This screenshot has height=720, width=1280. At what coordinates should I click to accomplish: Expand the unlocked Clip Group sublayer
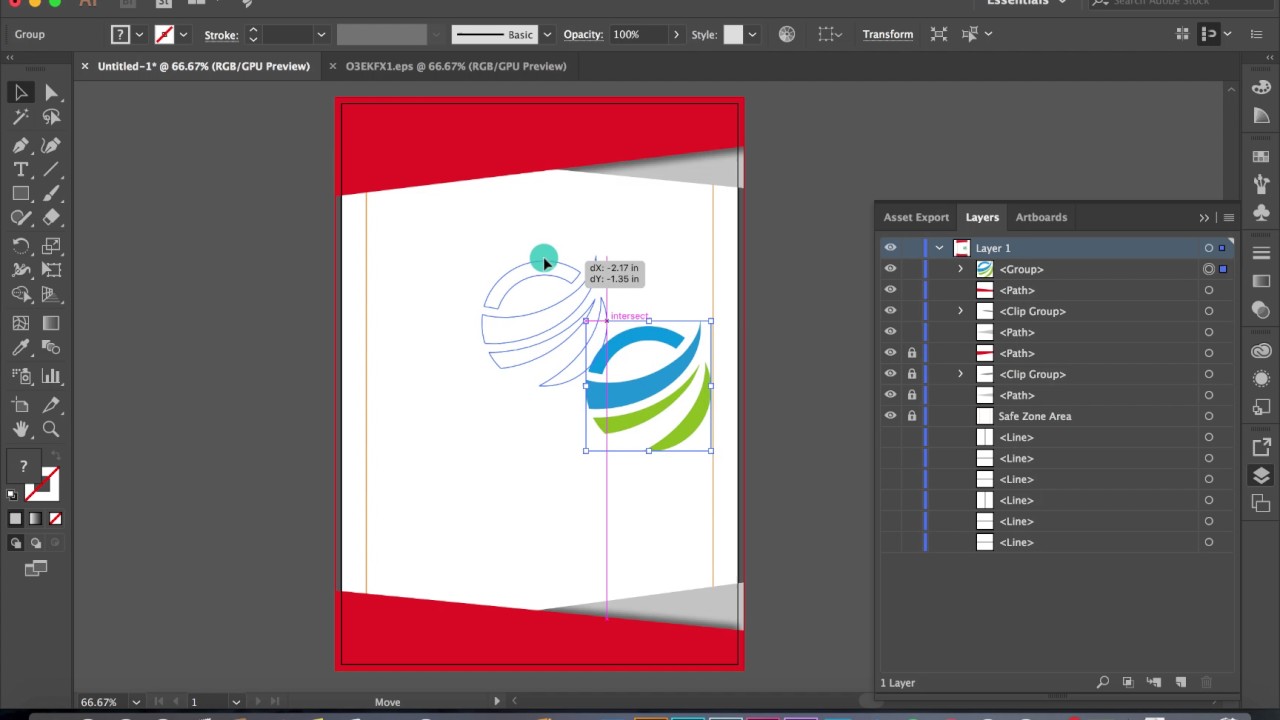click(961, 311)
